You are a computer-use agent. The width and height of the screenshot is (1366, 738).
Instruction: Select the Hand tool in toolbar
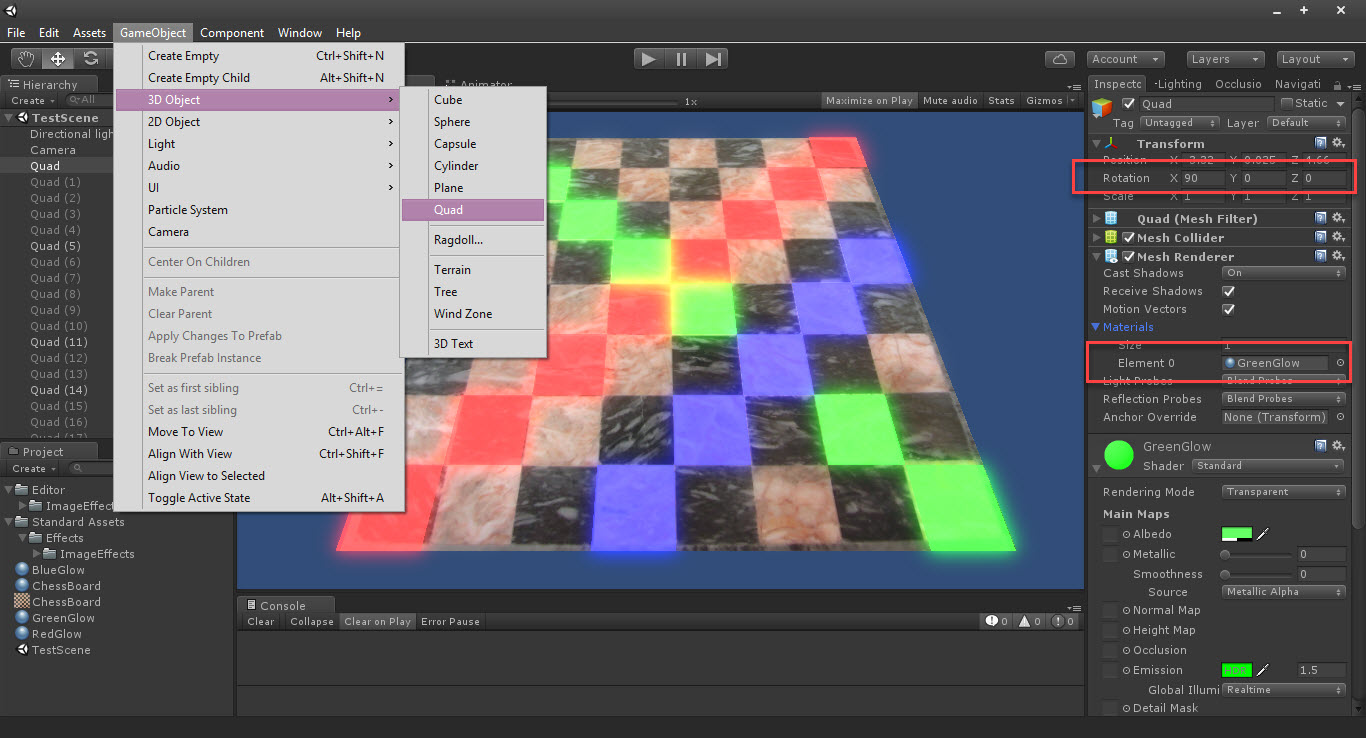(26, 59)
